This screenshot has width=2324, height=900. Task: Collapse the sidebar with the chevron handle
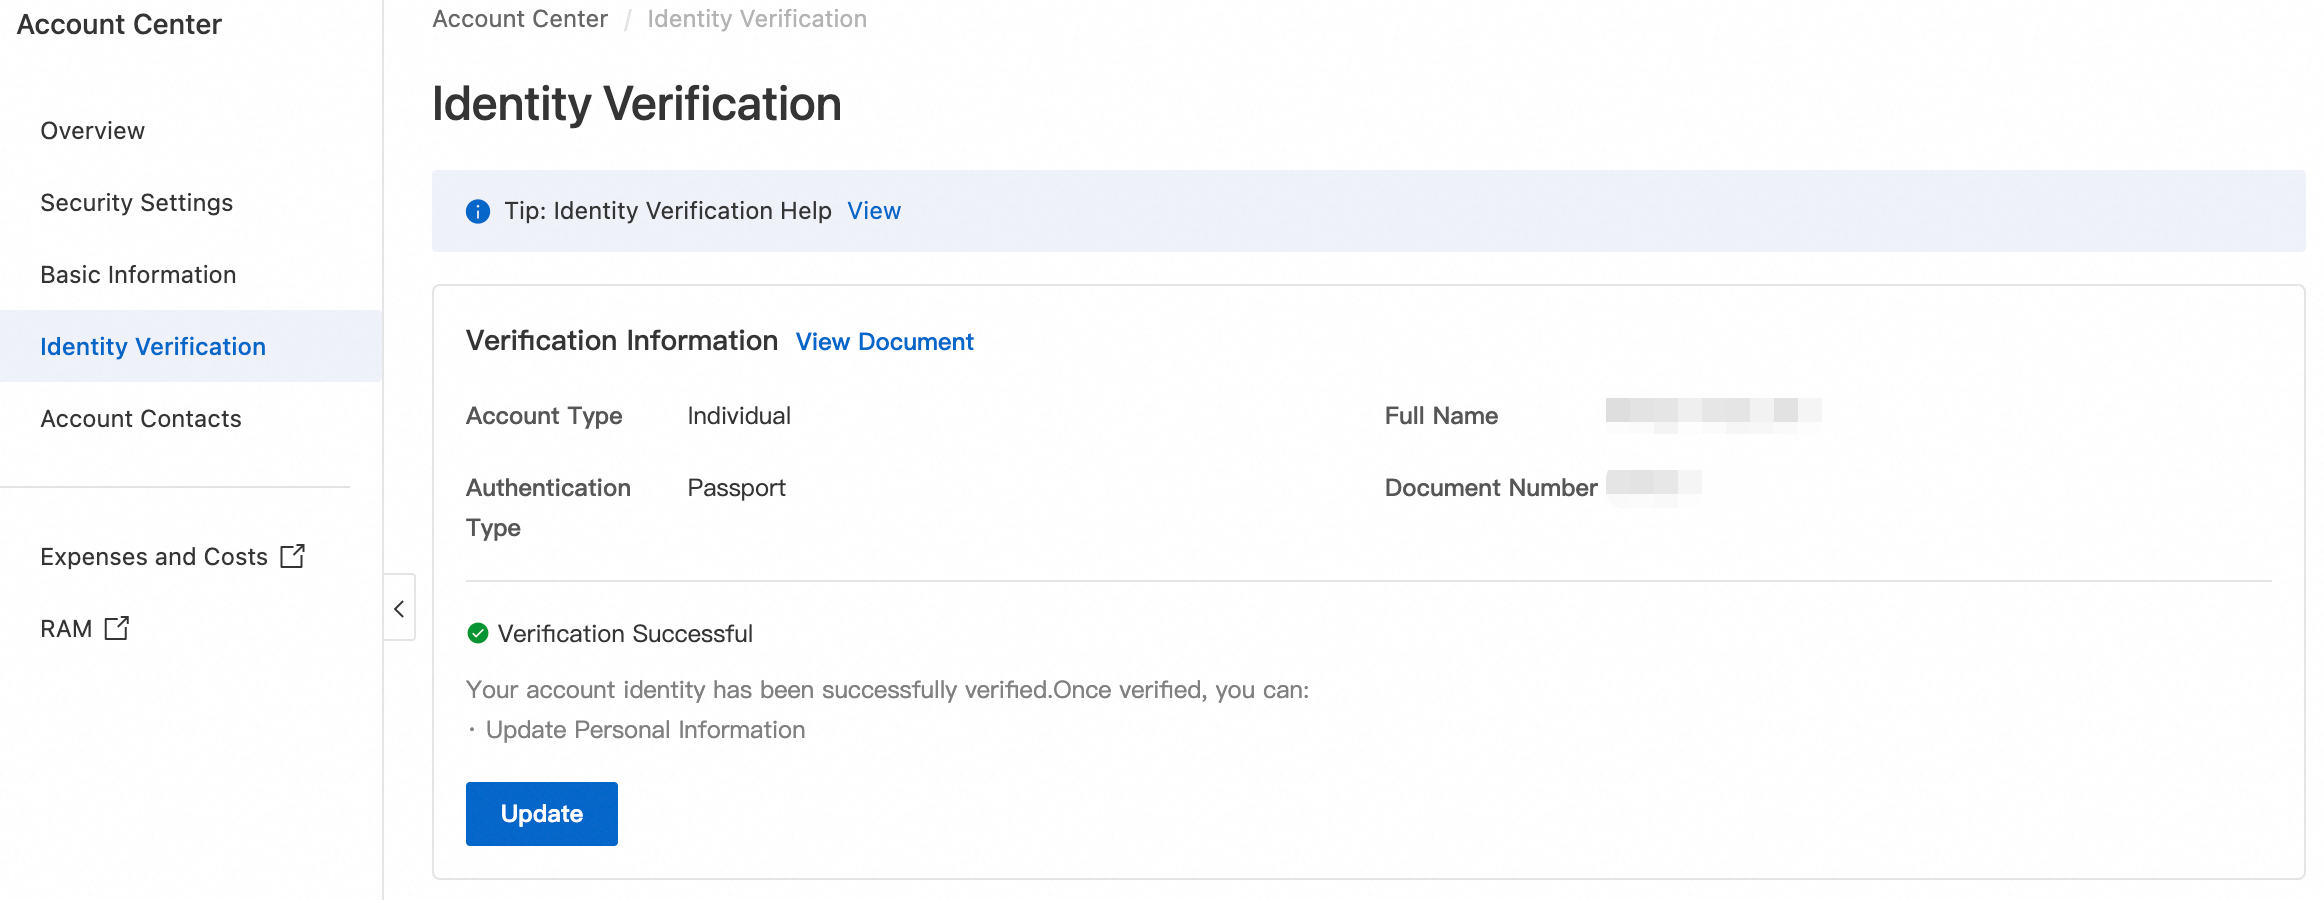tap(399, 608)
